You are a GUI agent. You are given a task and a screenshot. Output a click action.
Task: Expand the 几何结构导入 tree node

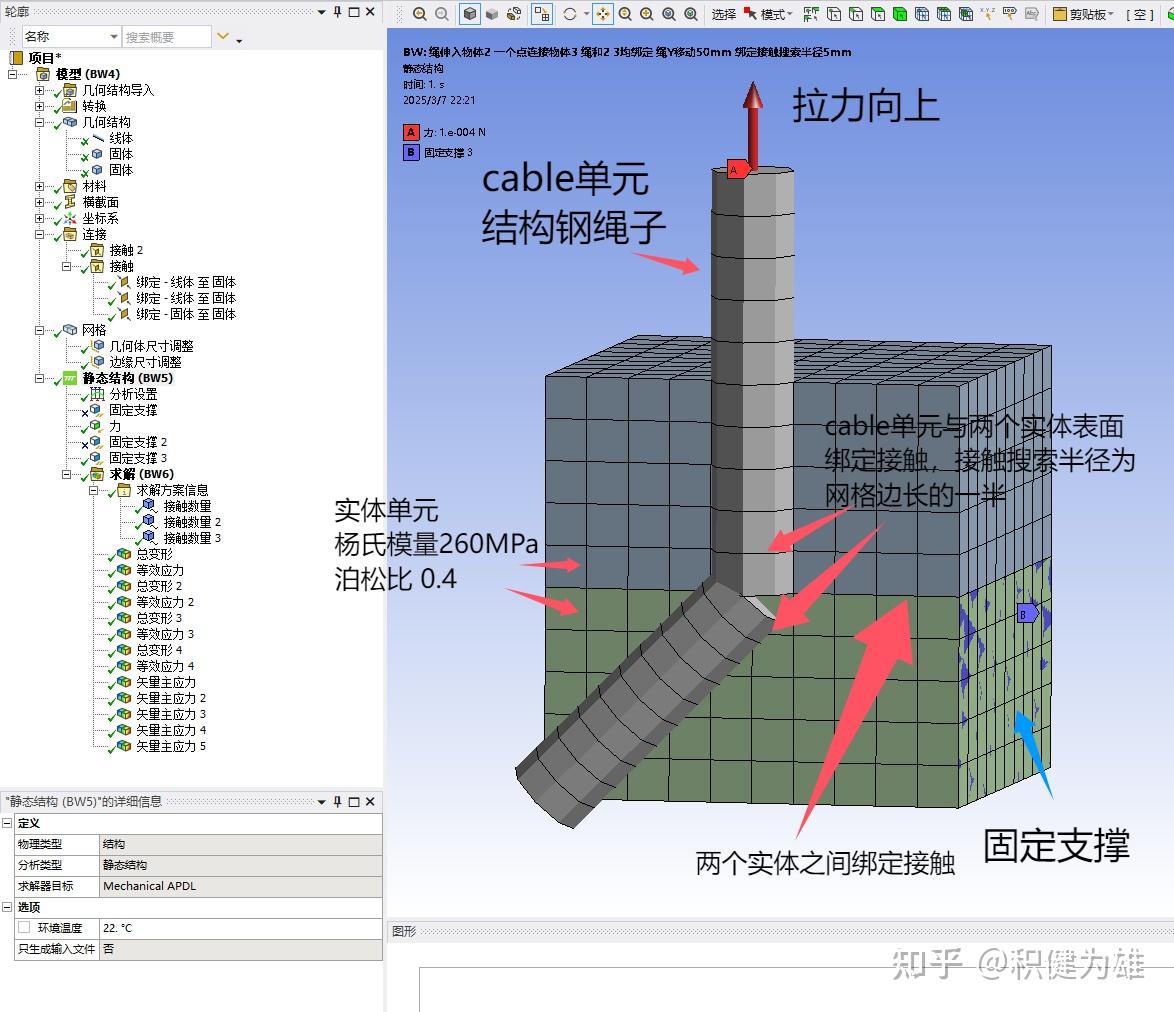click(39, 90)
